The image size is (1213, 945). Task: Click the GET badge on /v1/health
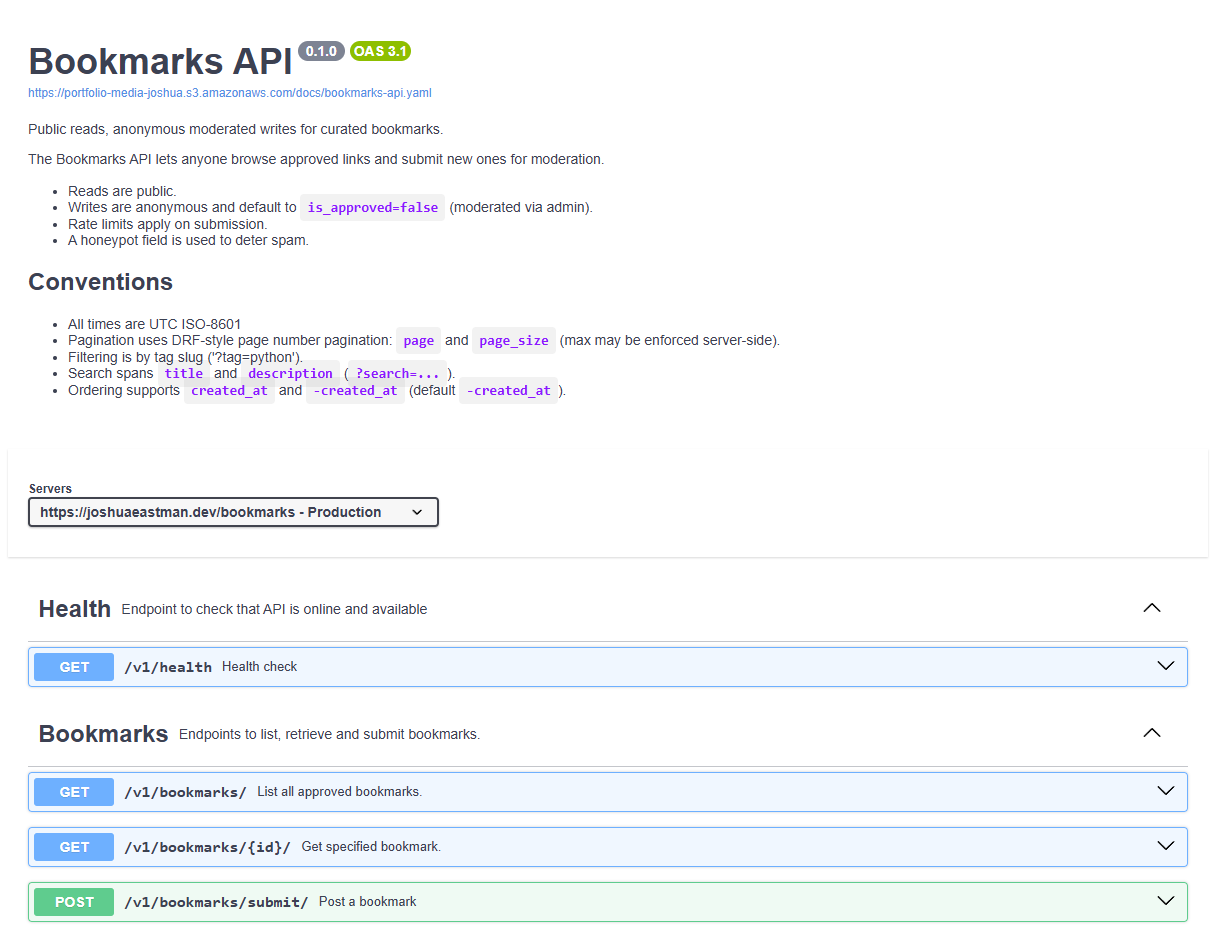click(73, 666)
